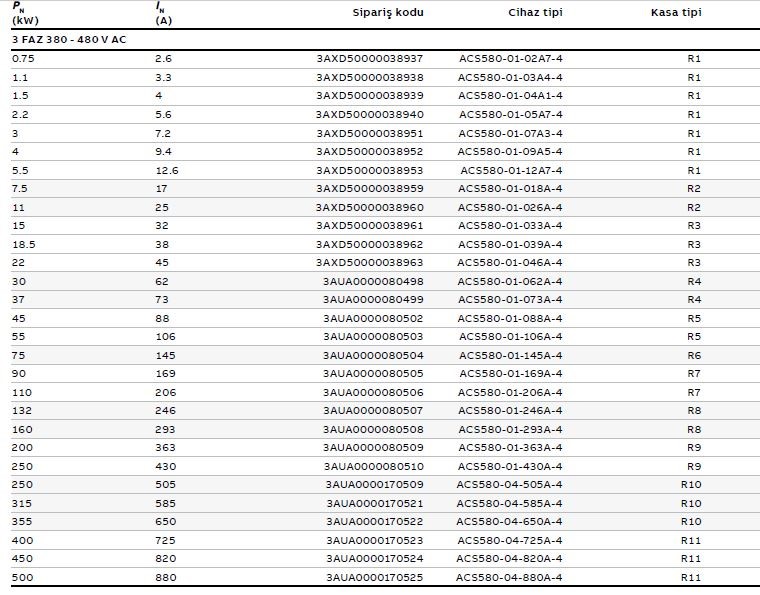The image size is (760, 595).
Task: Click order code 3AUA0000080505
Action: [x=373, y=374]
